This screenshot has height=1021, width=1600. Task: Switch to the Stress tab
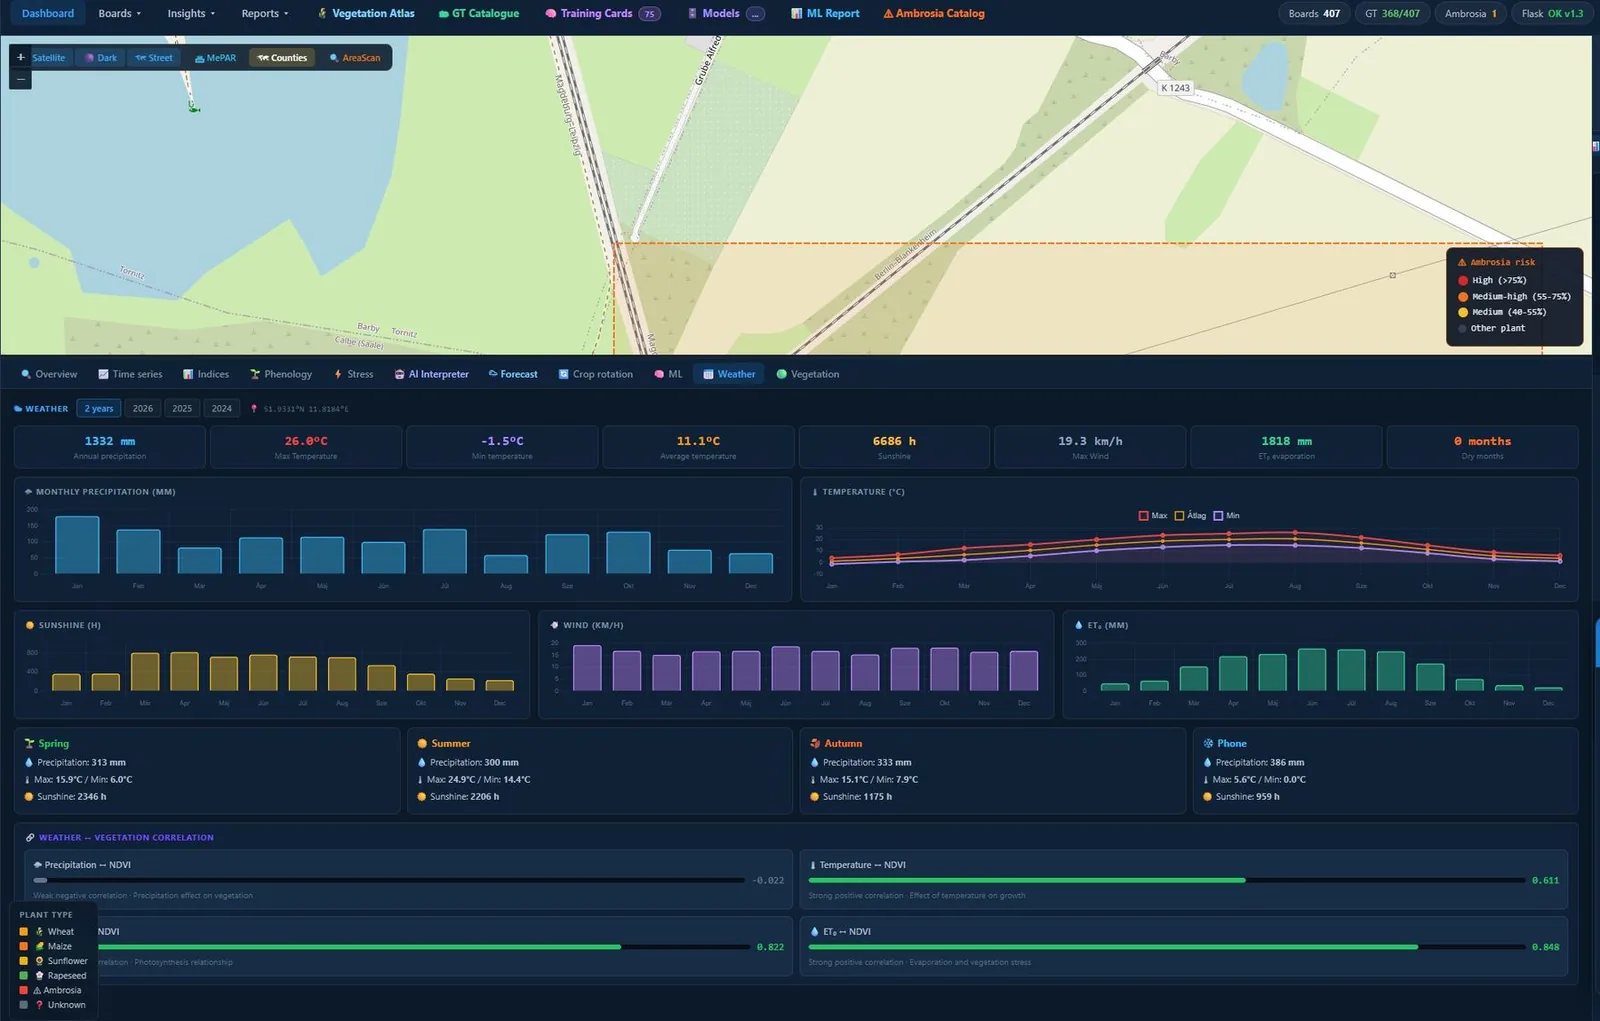(354, 374)
